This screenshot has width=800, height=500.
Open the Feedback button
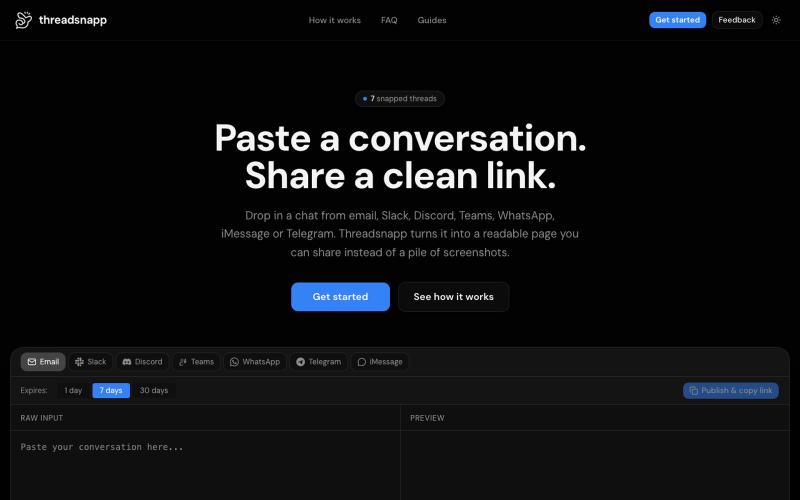pyautogui.click(x=737, y=20)
